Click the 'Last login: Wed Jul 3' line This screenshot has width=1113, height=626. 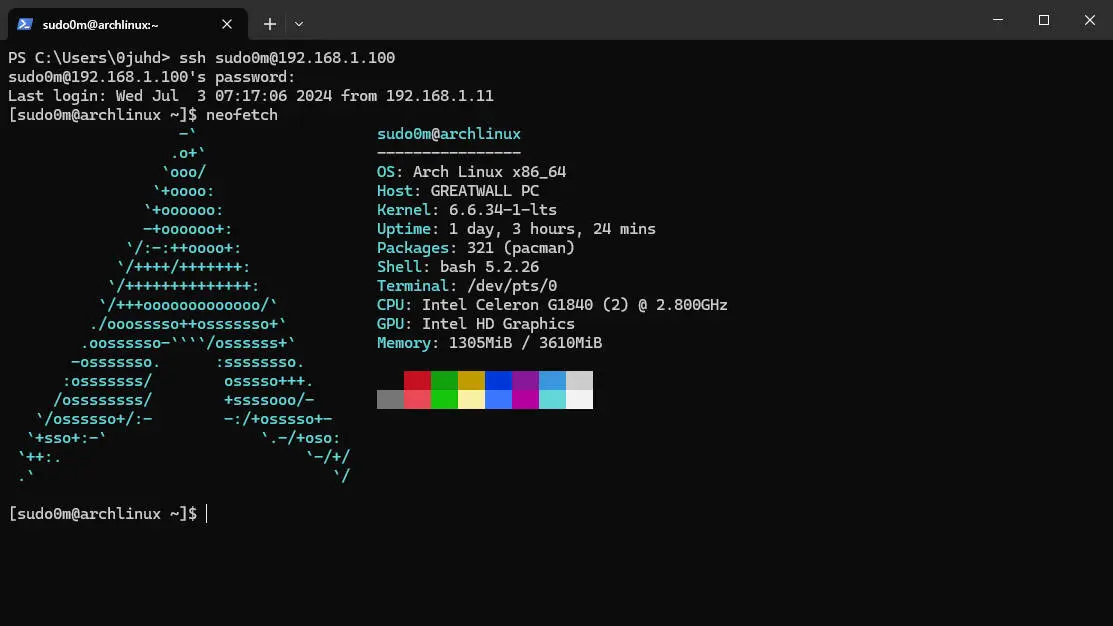point(251,96)
